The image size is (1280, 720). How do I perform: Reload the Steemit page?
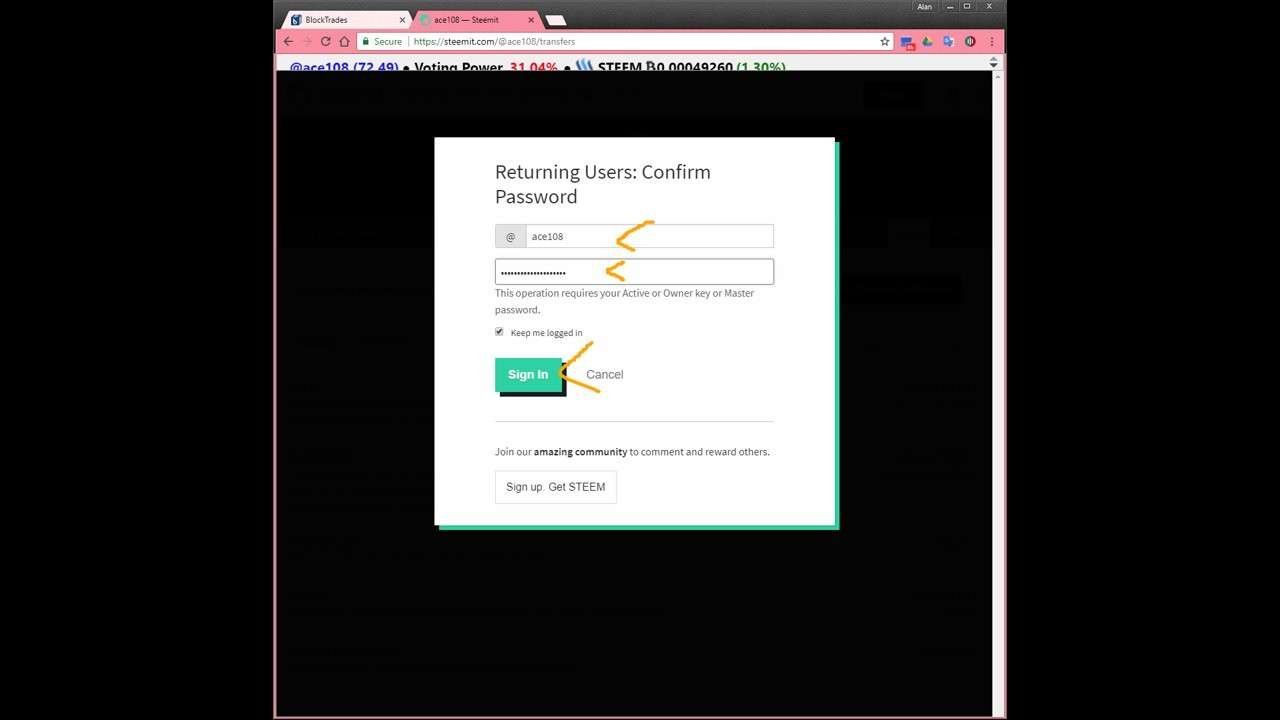(326, 42)
